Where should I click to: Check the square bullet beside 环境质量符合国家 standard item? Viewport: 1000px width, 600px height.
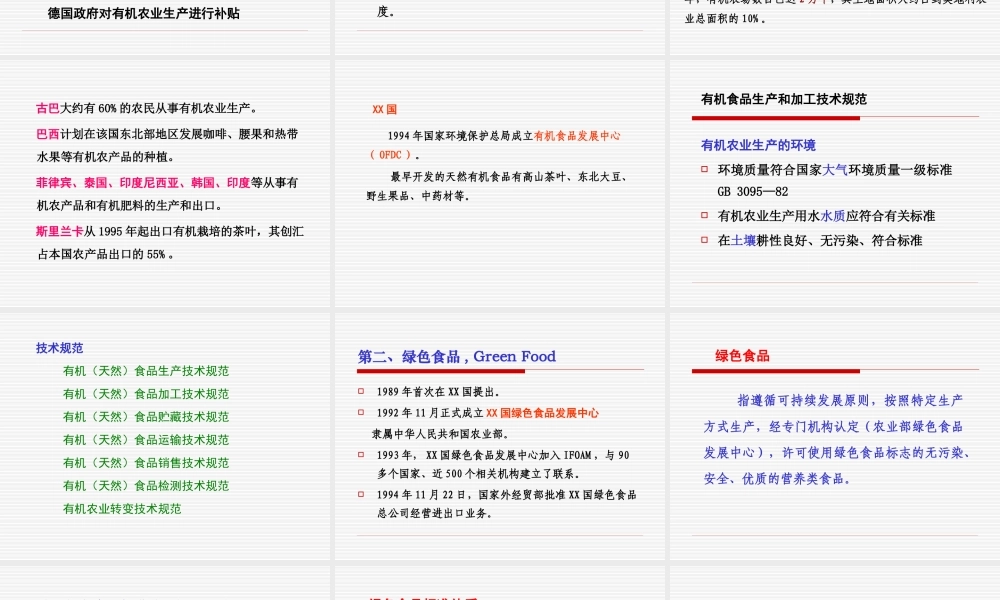[x=703, y=170]
